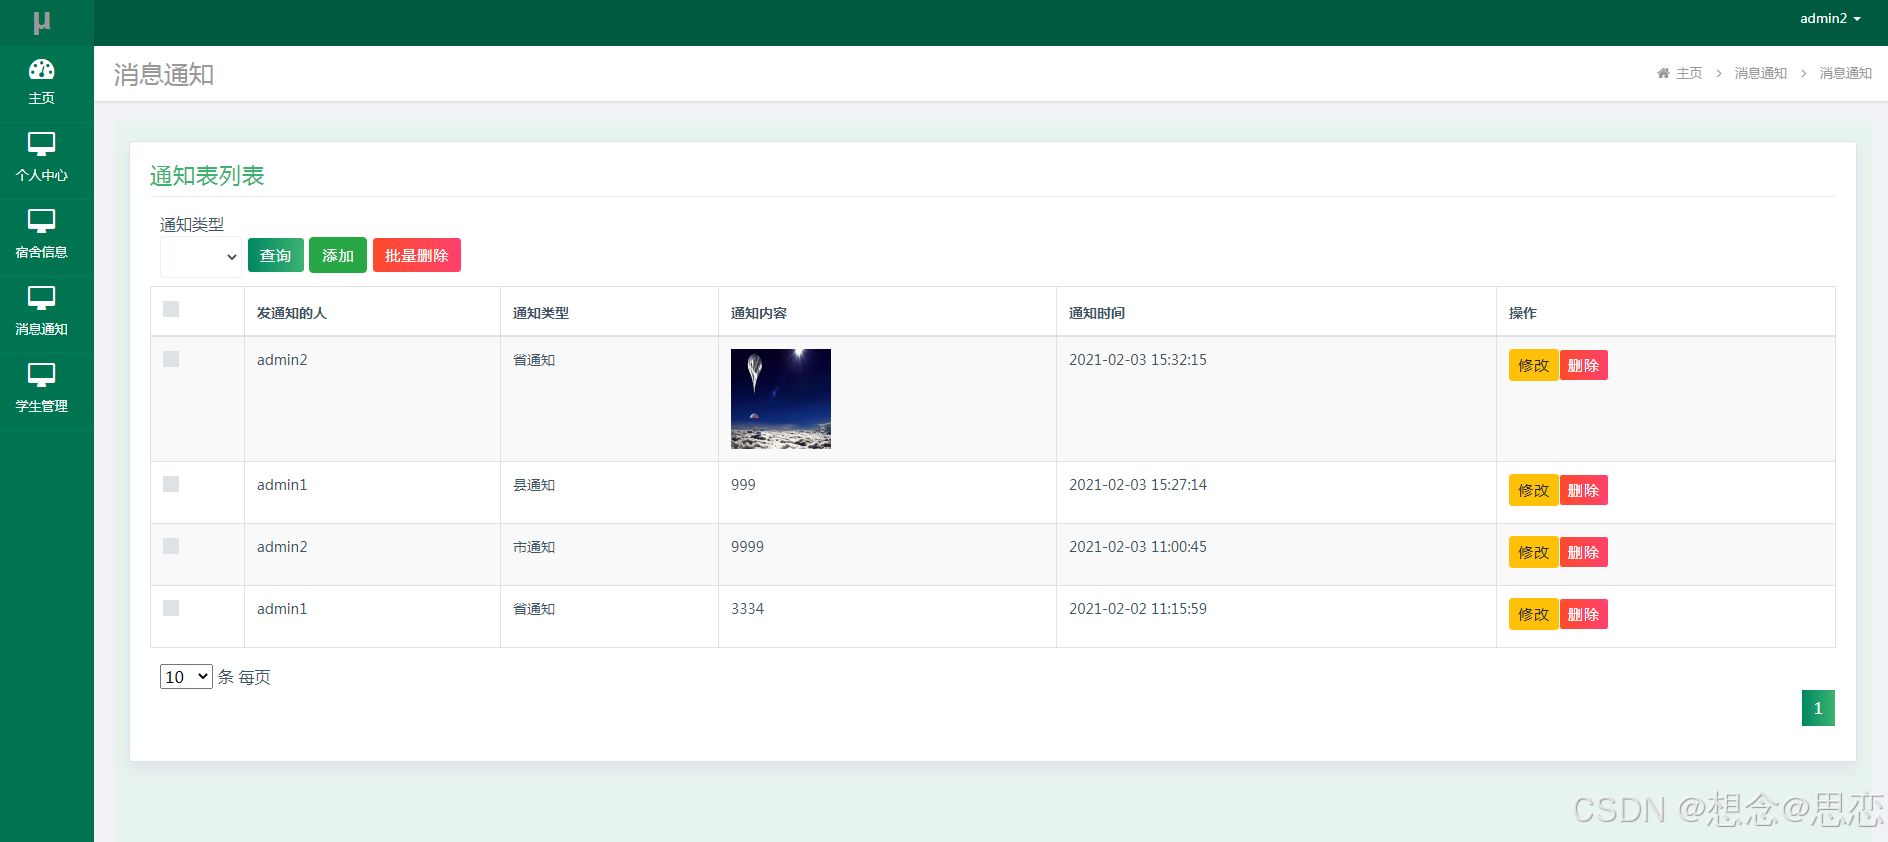Click the 批量删除 batch delete button

417,255
